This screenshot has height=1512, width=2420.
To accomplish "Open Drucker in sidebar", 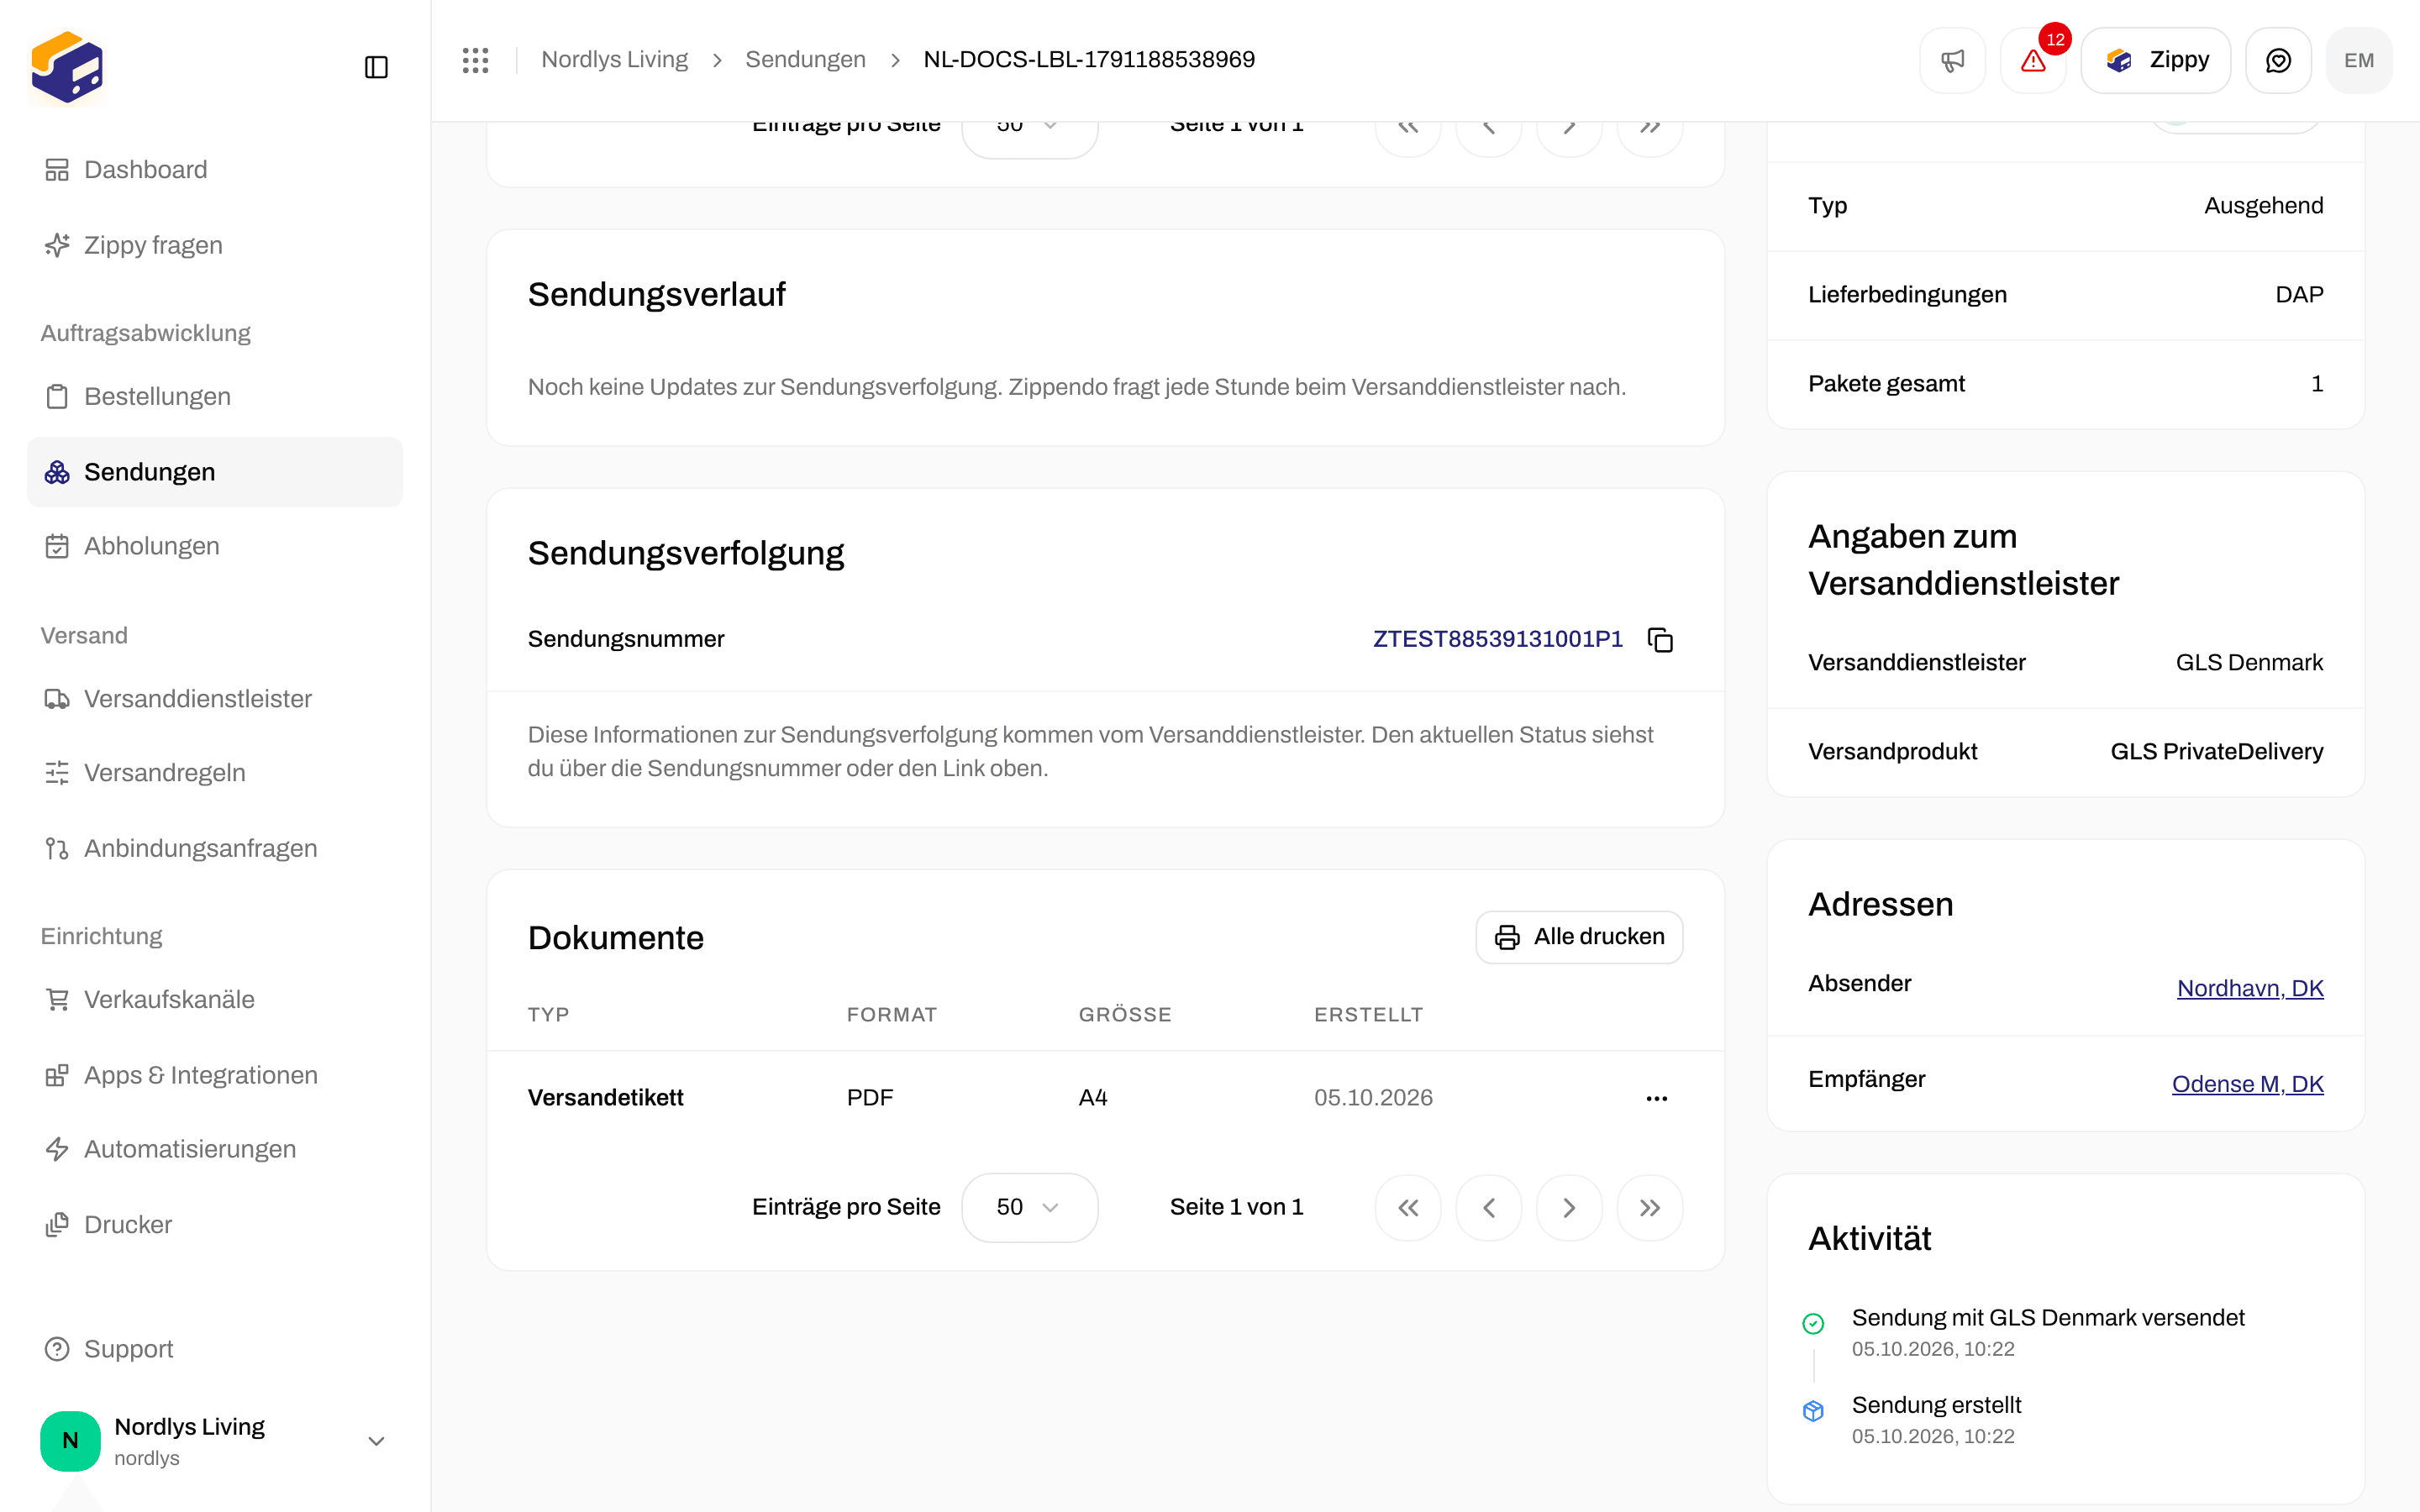I will tap(215, 1225).
